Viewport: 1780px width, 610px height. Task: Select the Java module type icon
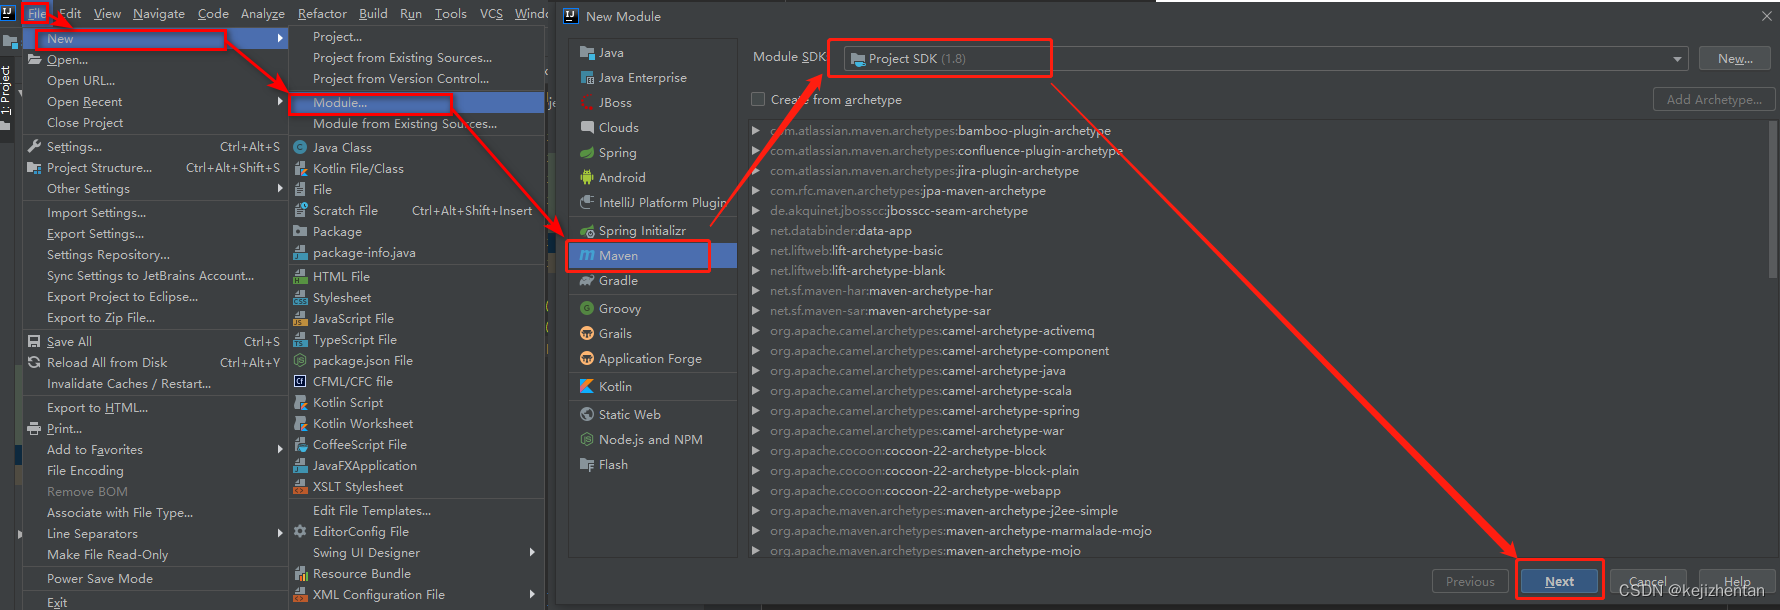pyautogui.click(x=587, y=53)
